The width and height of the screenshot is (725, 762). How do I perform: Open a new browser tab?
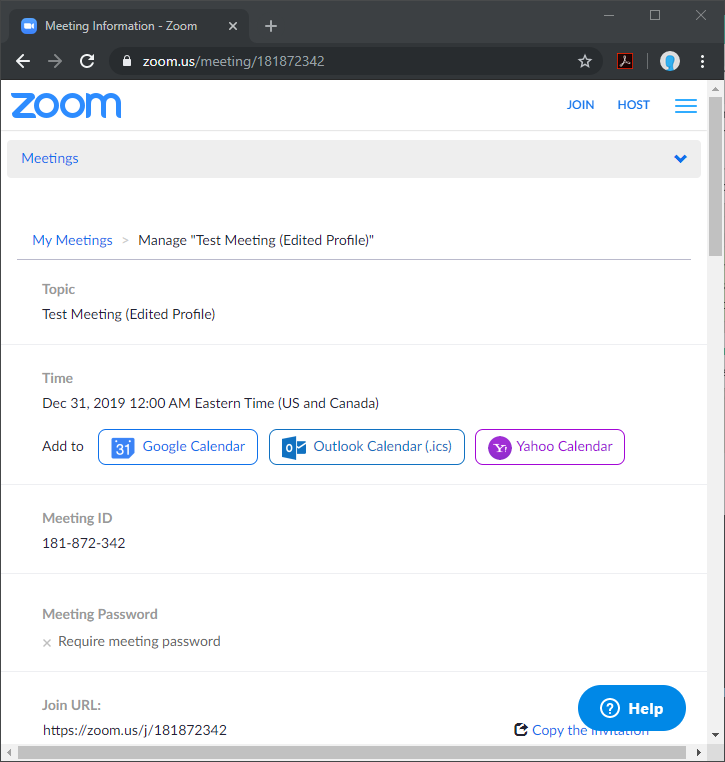(271, 26)
